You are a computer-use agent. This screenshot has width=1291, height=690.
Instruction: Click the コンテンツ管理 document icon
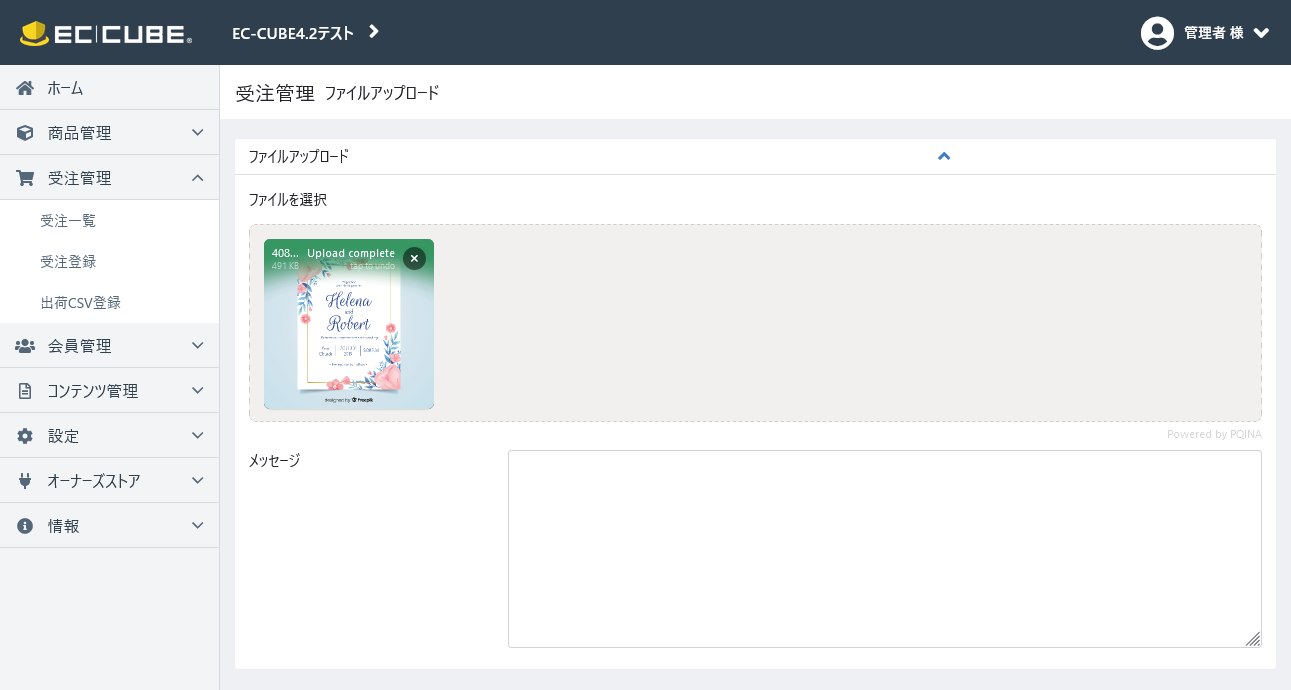25,391
